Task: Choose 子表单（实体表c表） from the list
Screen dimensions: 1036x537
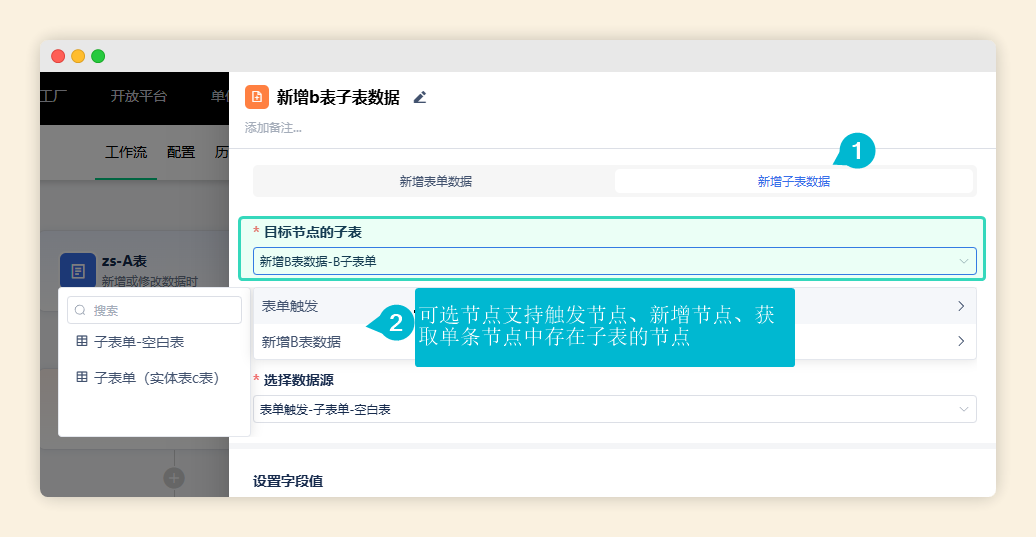Action: pos(154,378)
